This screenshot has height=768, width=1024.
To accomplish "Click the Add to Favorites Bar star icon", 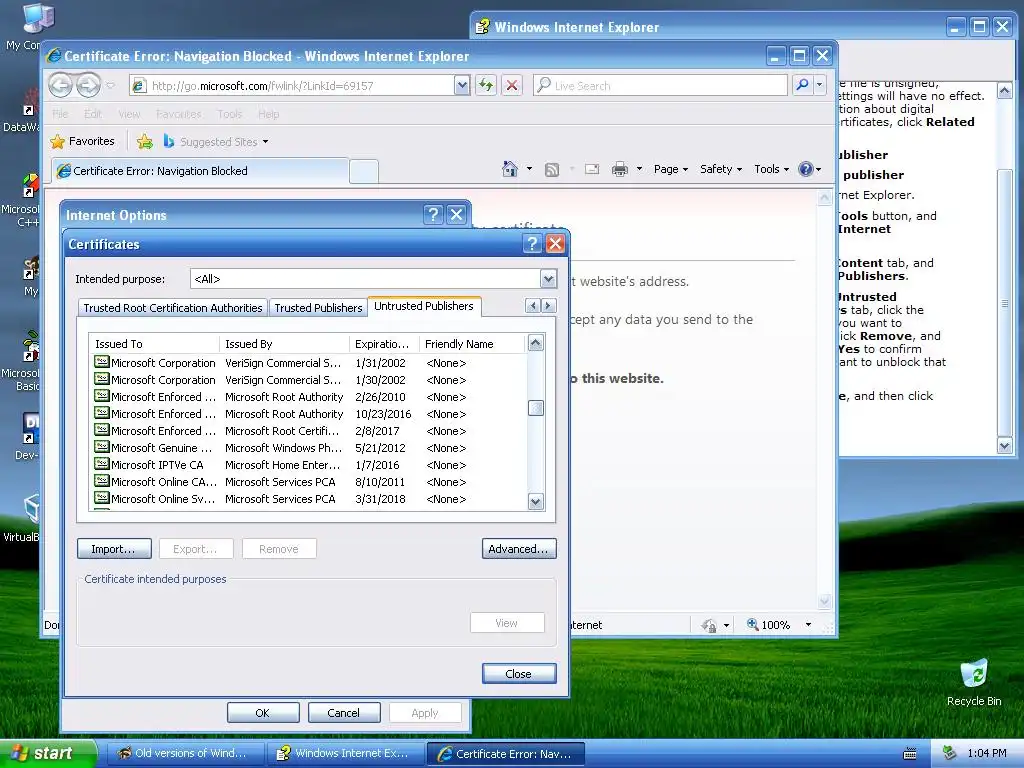I will point(145,141).
